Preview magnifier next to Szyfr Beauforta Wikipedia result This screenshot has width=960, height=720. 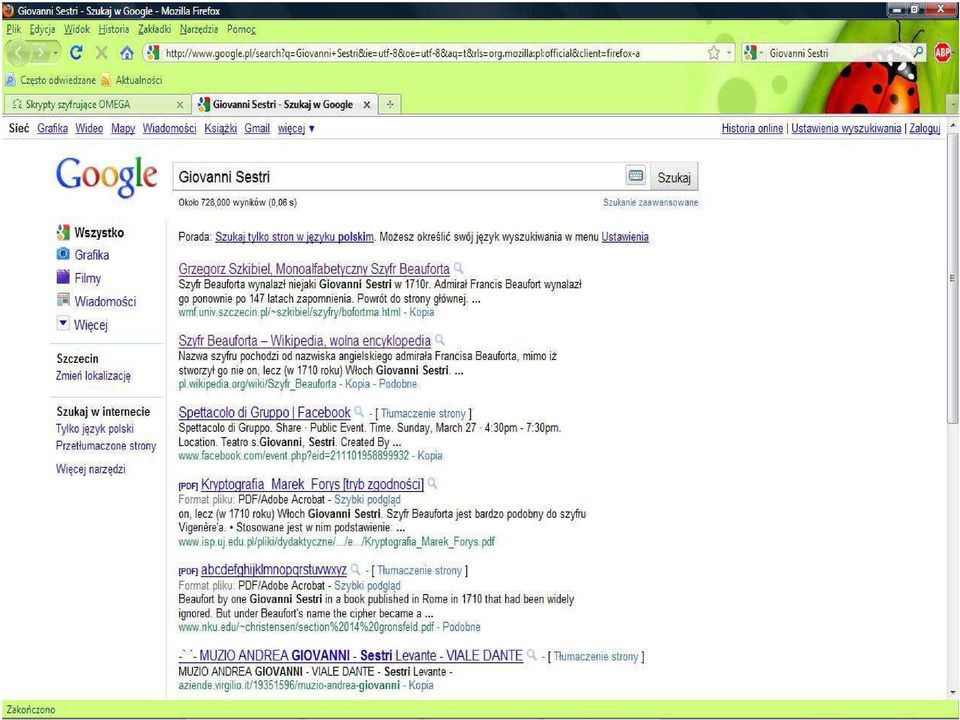pos(440,340)
